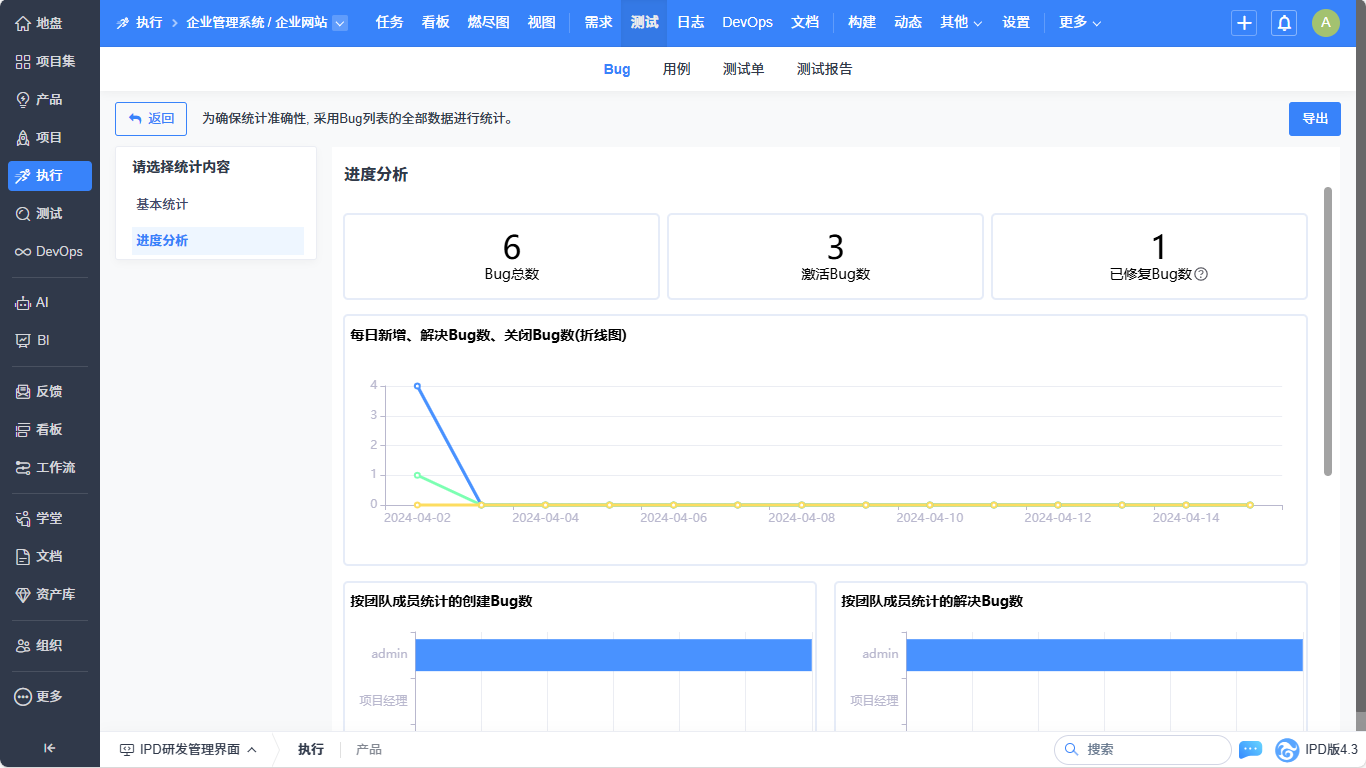
Task: Click the bottom 搜索 search field
Action: click(1150, 749)
